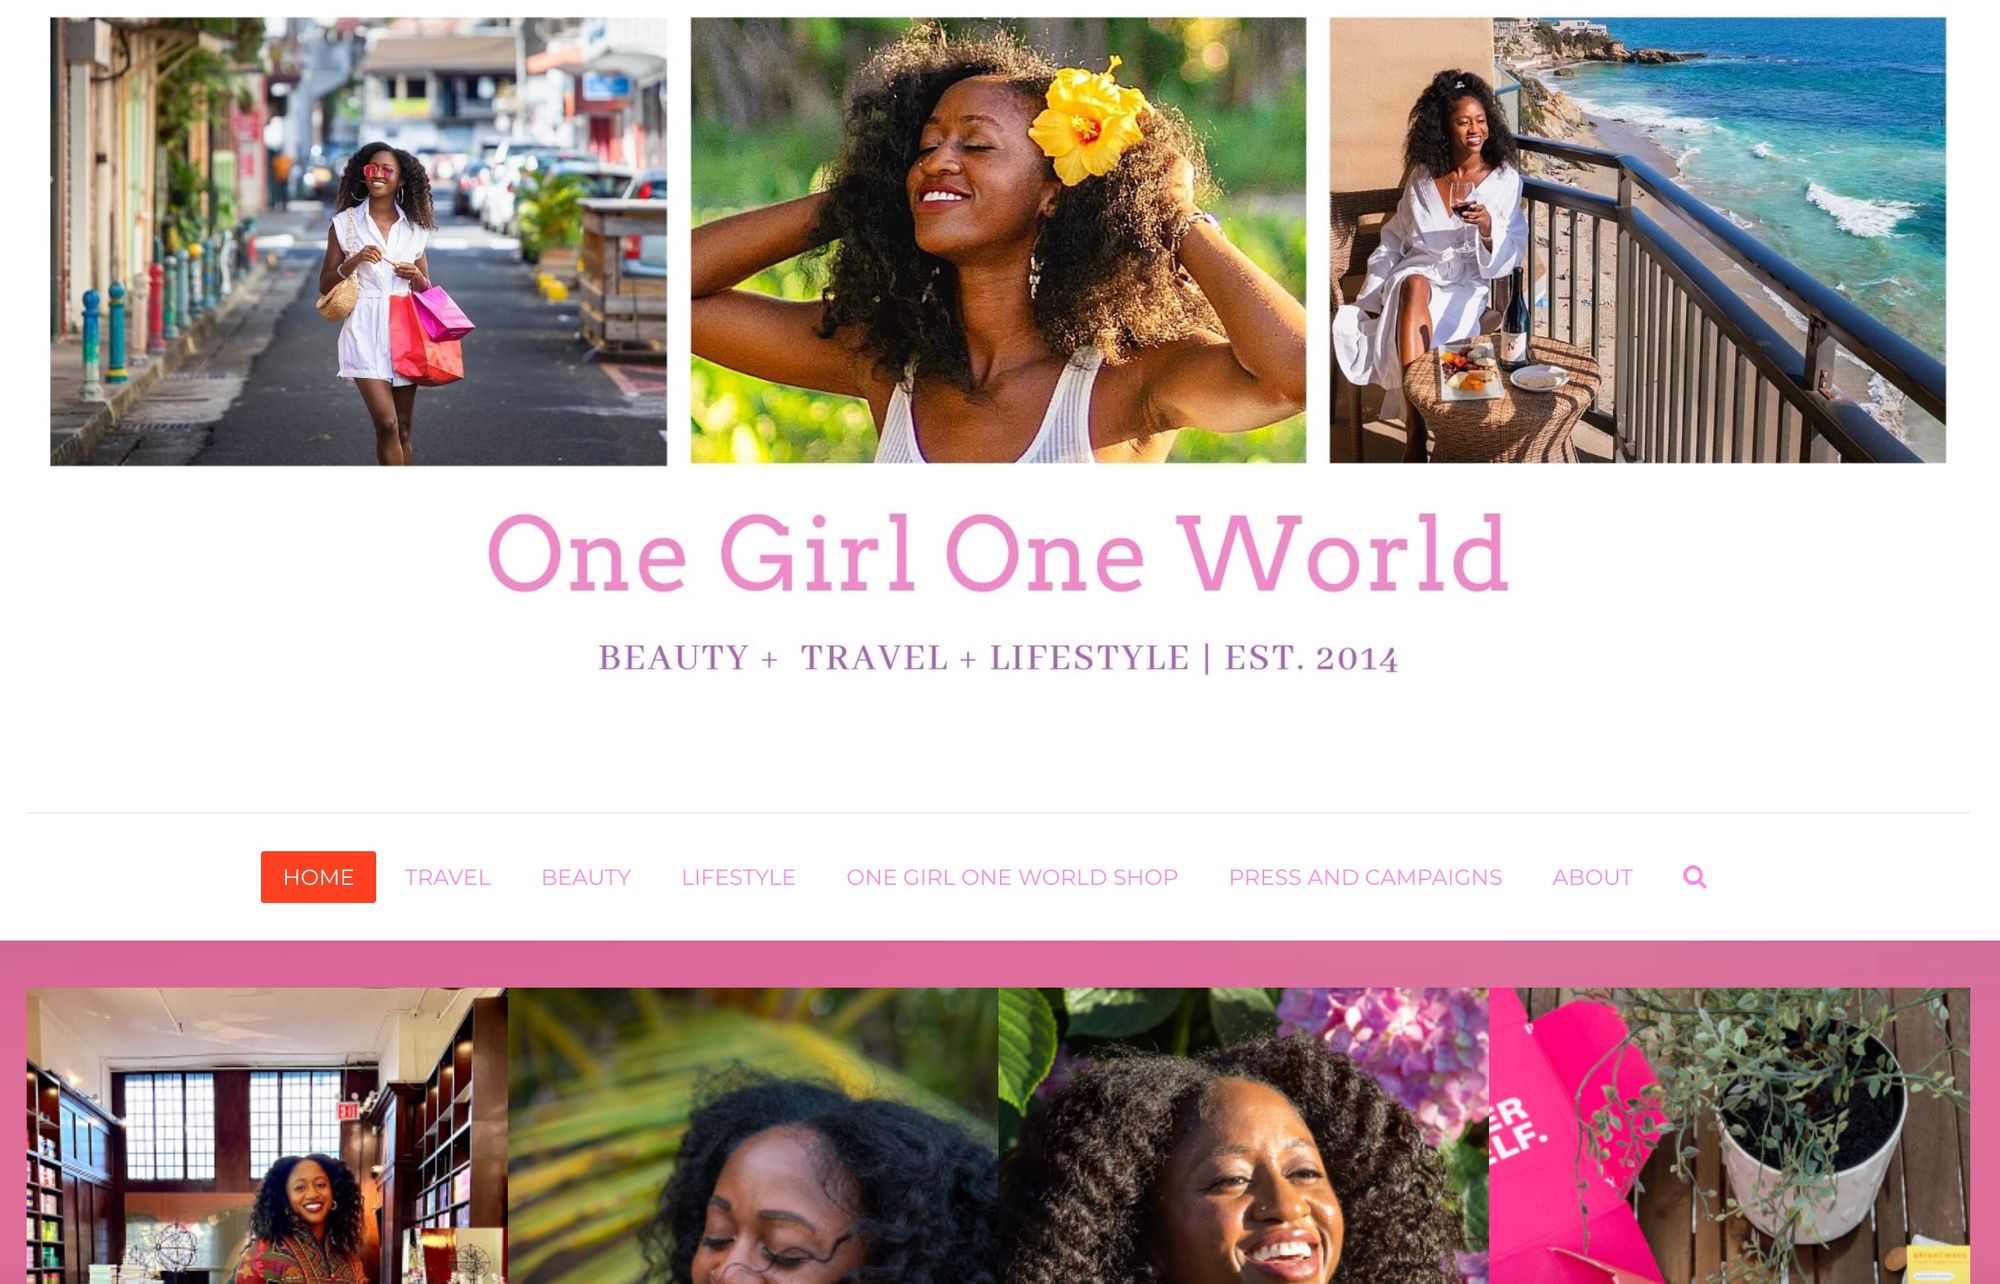Open PRESS AND CAMPAIGNS page

[1365, 877]
